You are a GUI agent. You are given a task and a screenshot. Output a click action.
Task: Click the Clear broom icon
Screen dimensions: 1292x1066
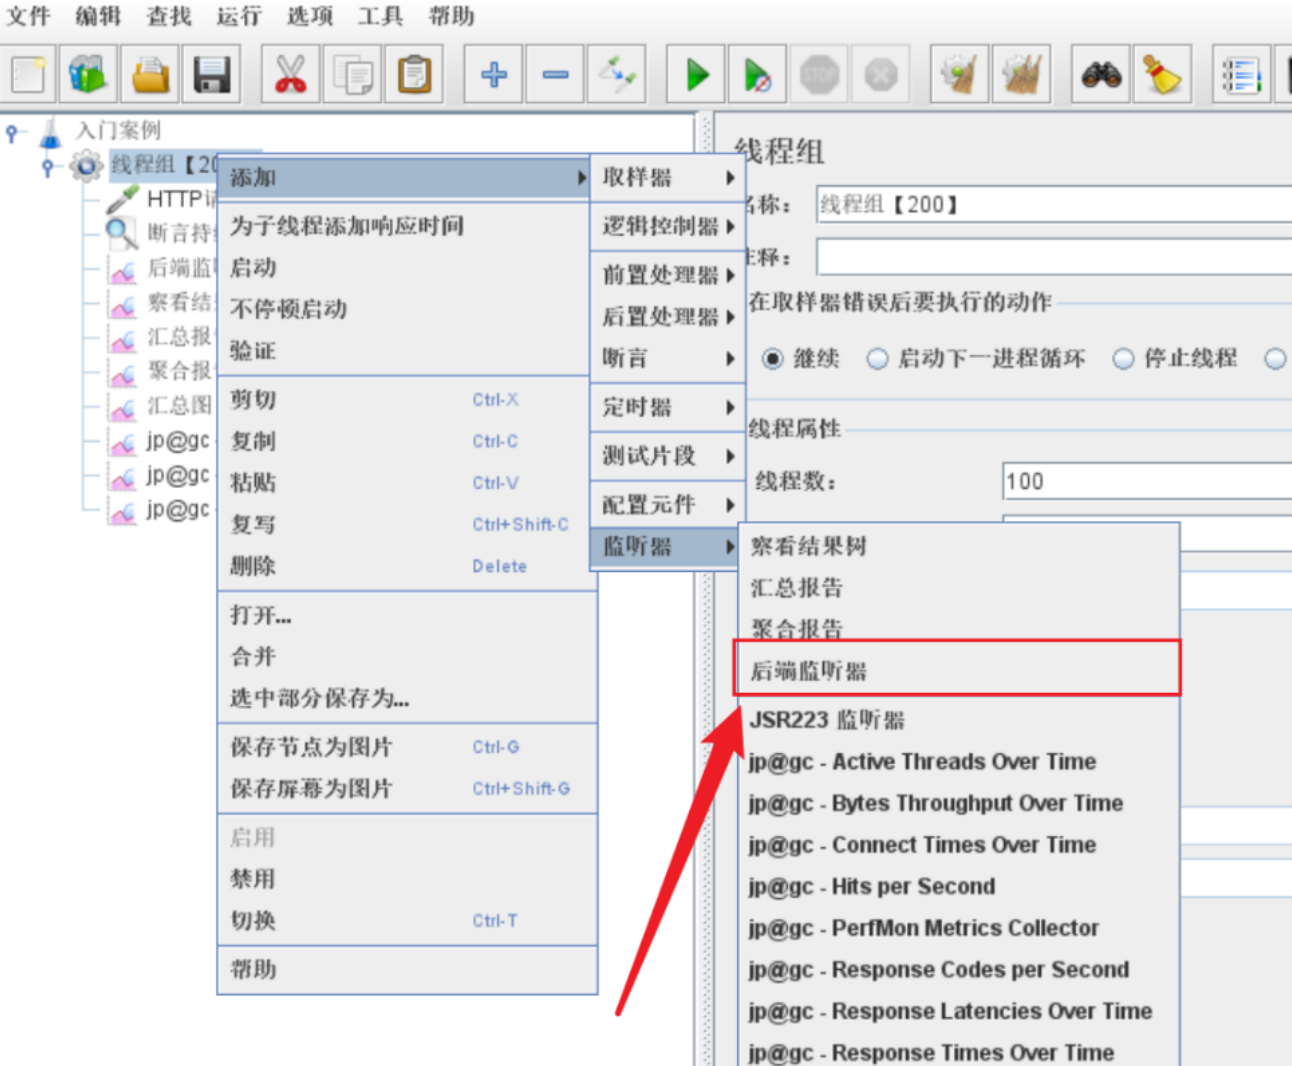(x=959, y=74)
